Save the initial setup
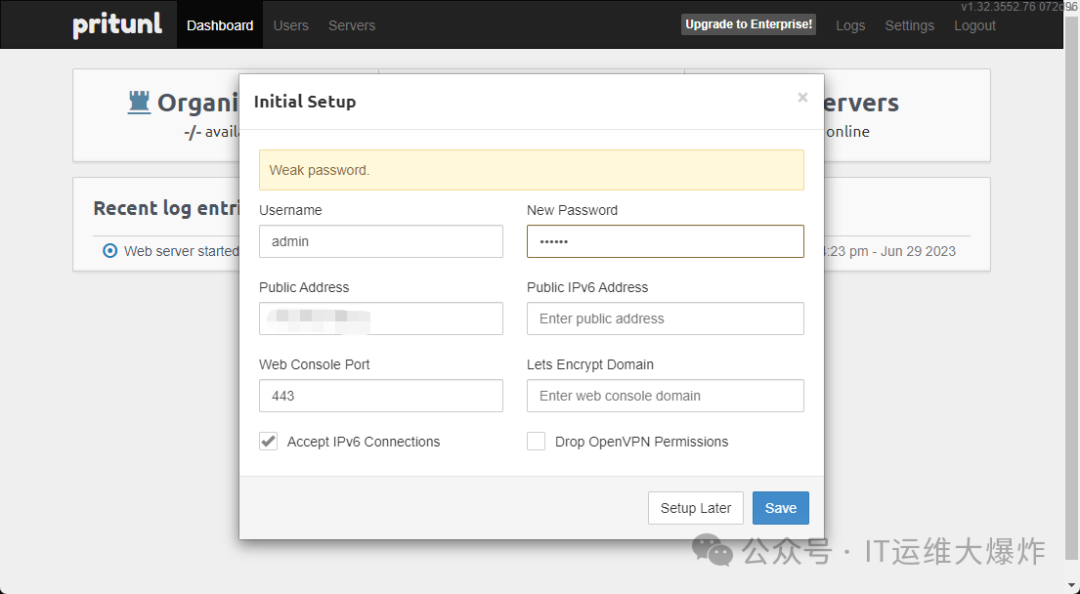This screenshot has height=594, width=1080. tap(780, 508)
